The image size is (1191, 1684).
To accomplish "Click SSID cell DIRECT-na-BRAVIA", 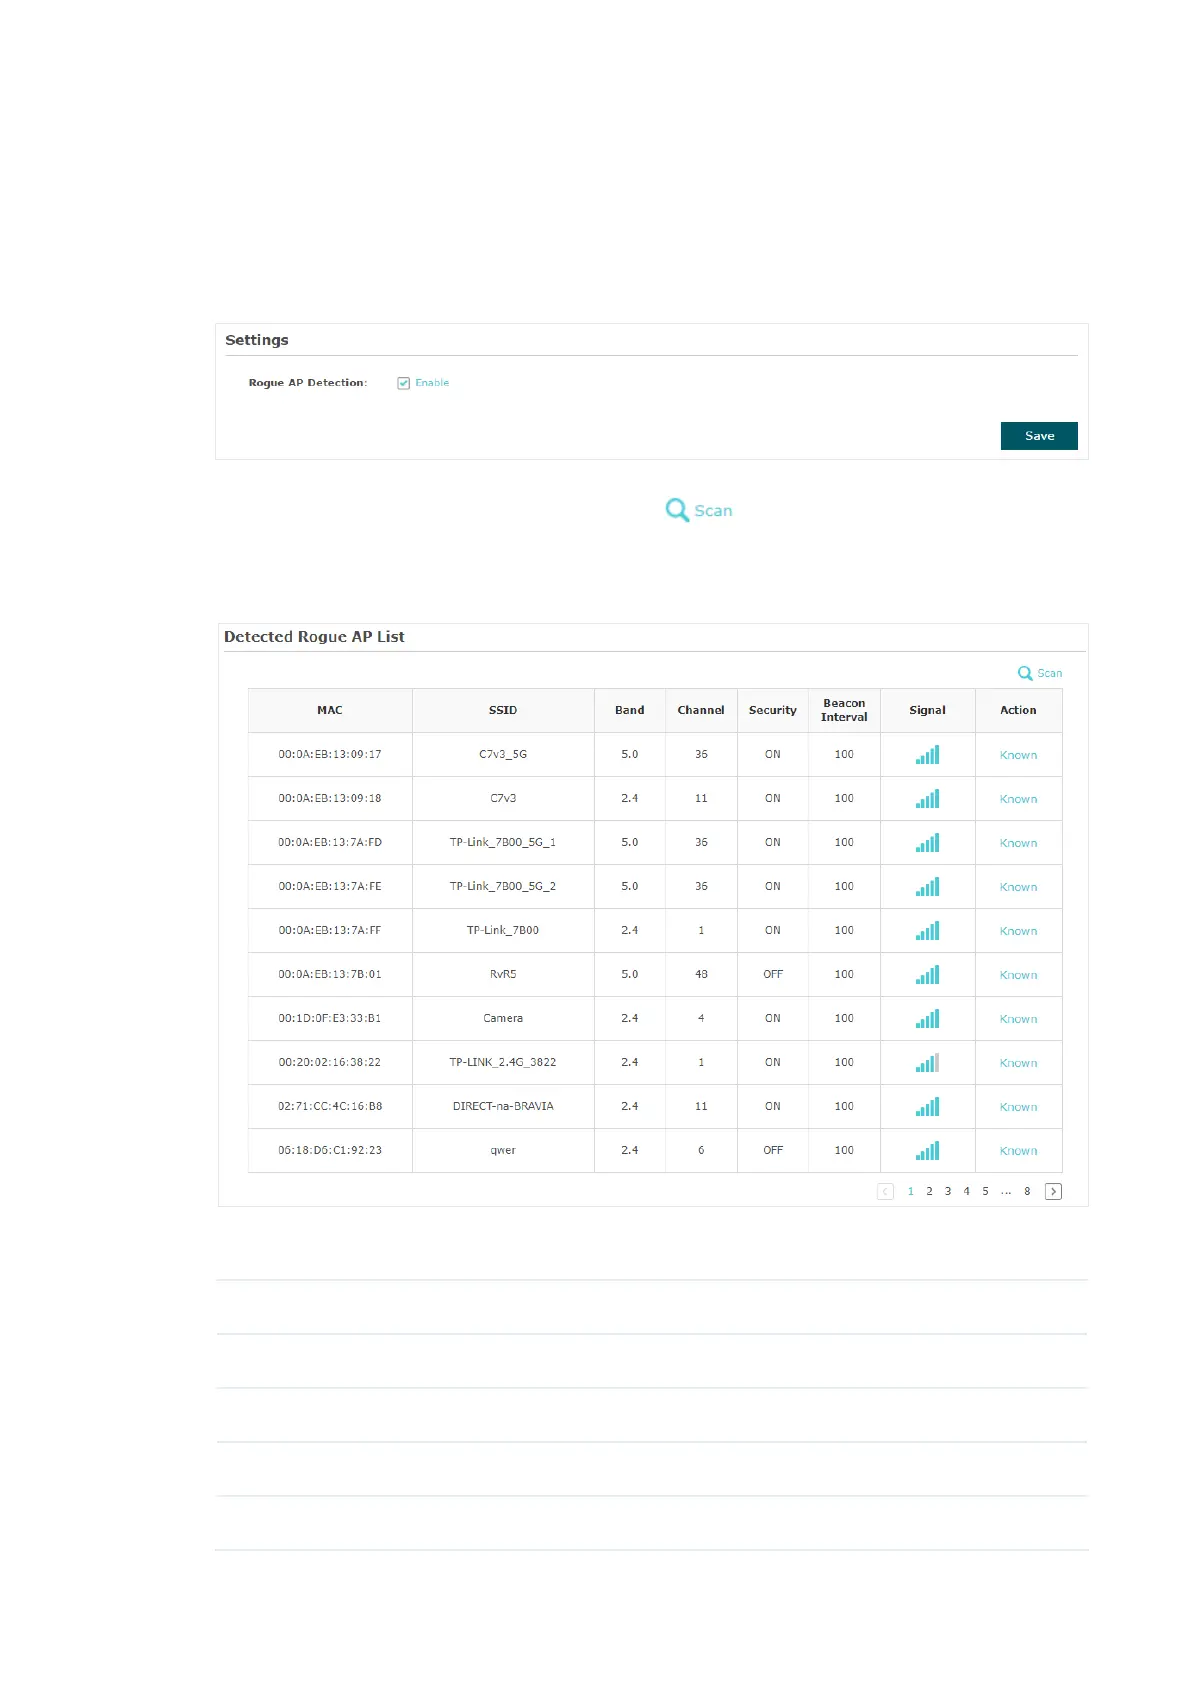I will (x=503, y=1107).
